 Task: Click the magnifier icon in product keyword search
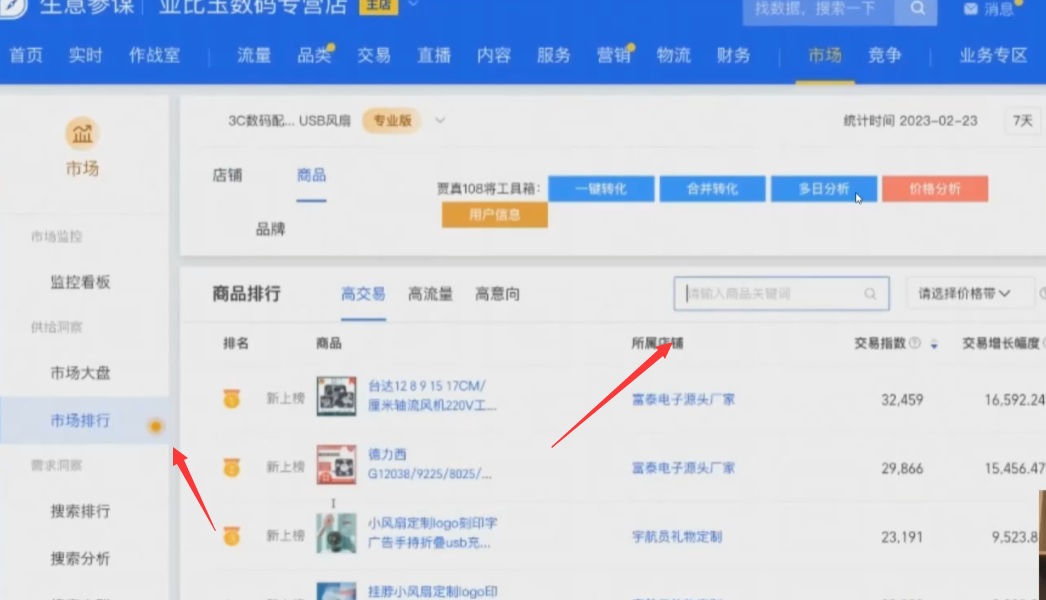point(871,294)
